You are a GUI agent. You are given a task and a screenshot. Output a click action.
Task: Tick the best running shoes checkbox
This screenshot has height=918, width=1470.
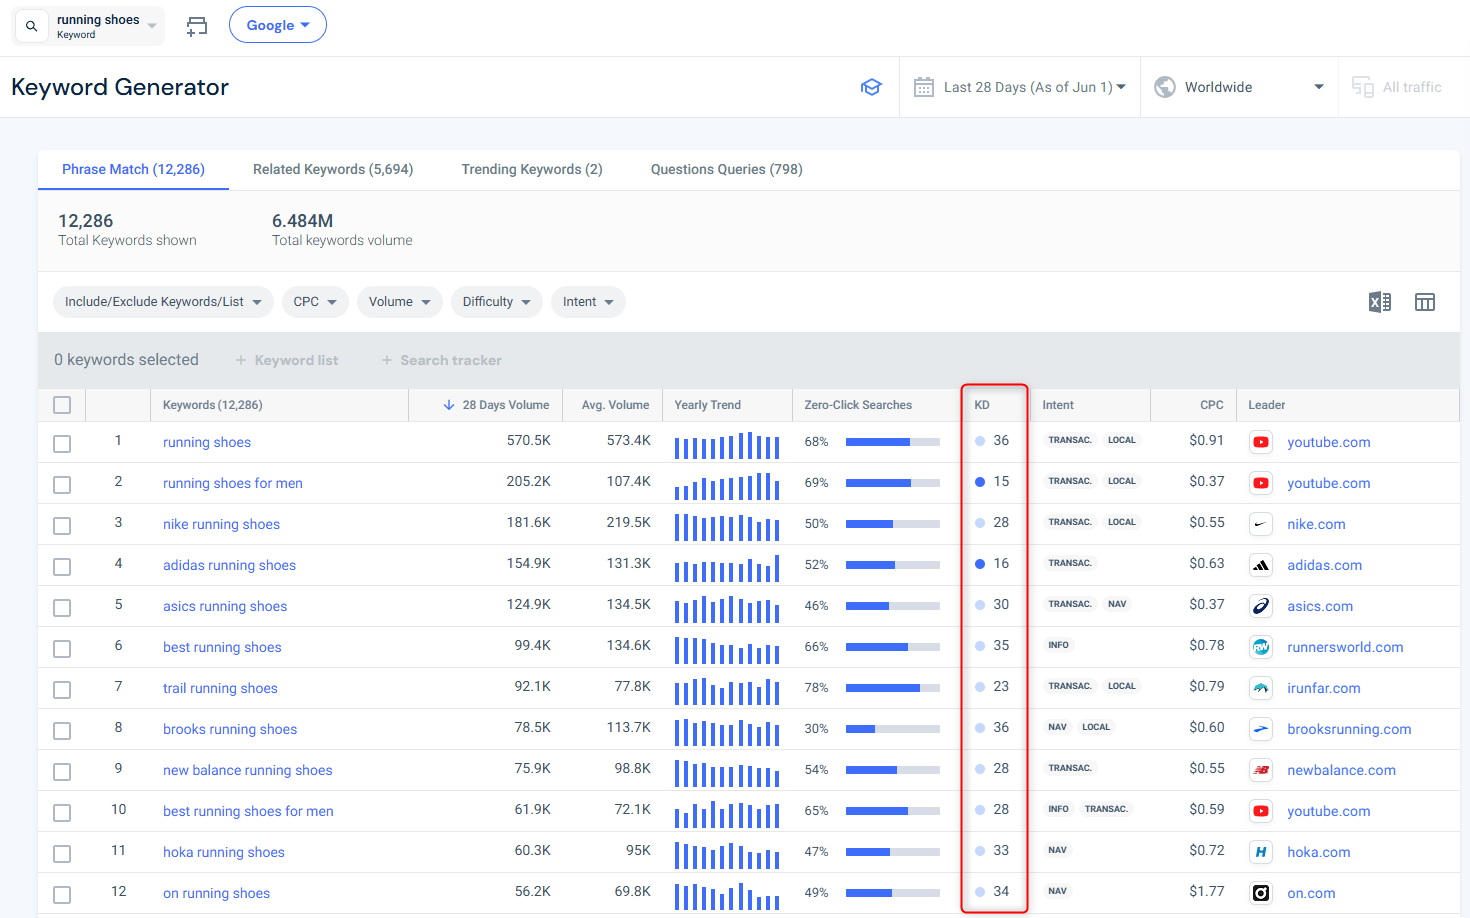[62, 648]
